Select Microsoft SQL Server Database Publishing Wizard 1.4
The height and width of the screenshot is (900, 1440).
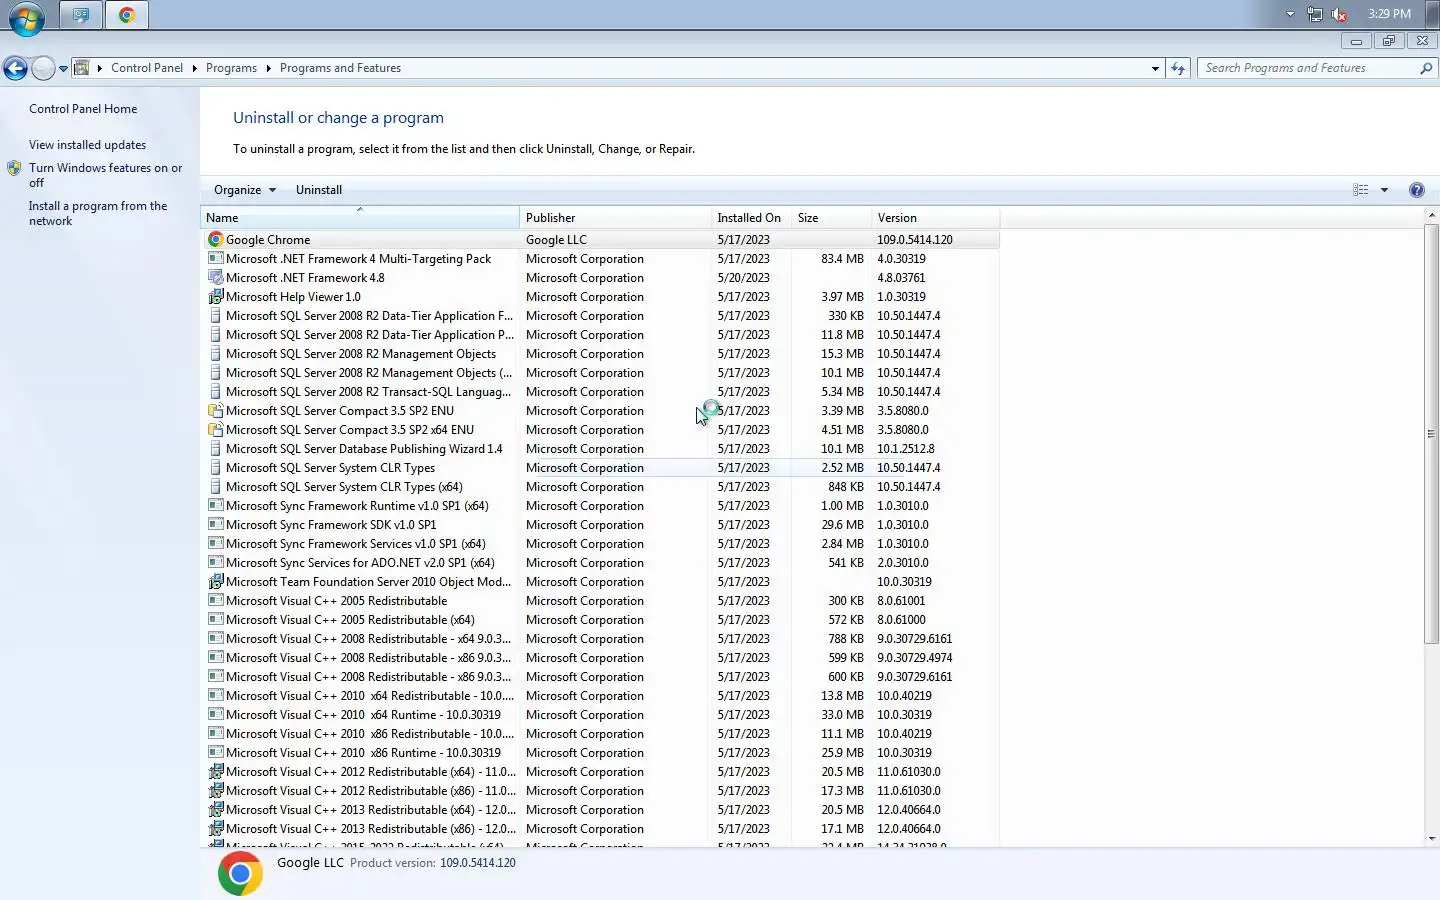pos(600,449)
